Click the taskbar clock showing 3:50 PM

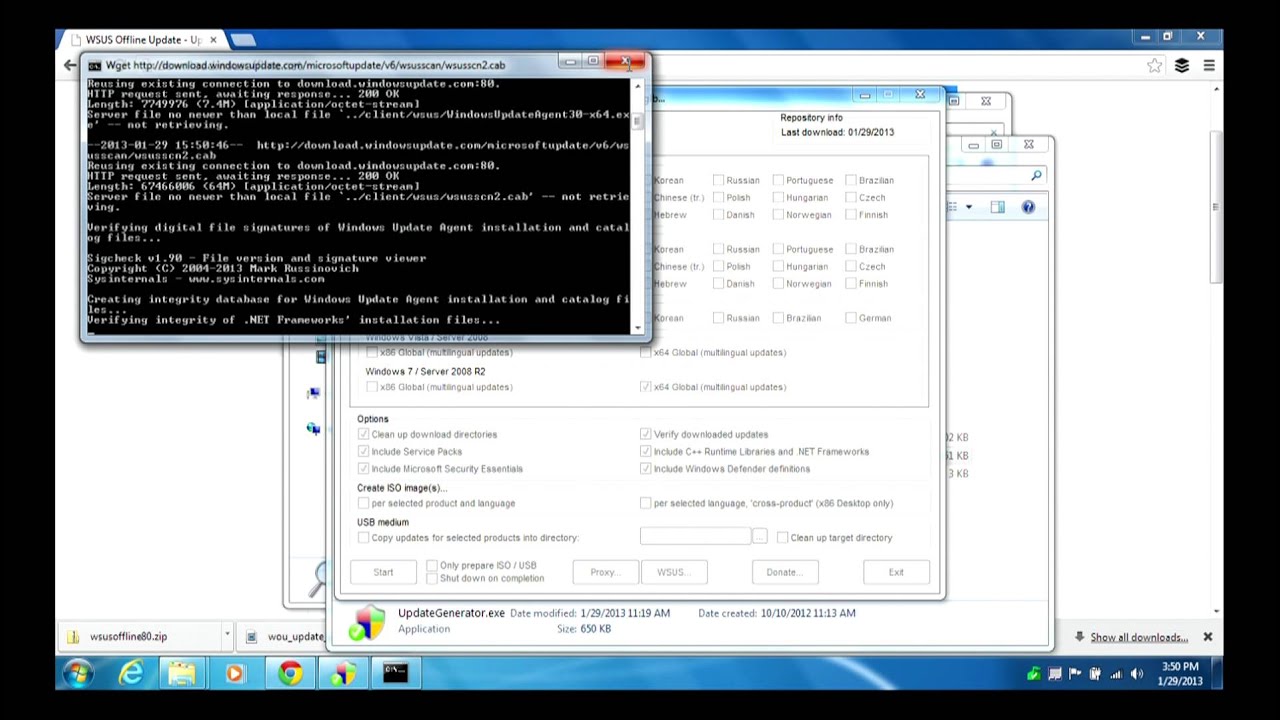pyautogui.click(x=1180, y=673)
